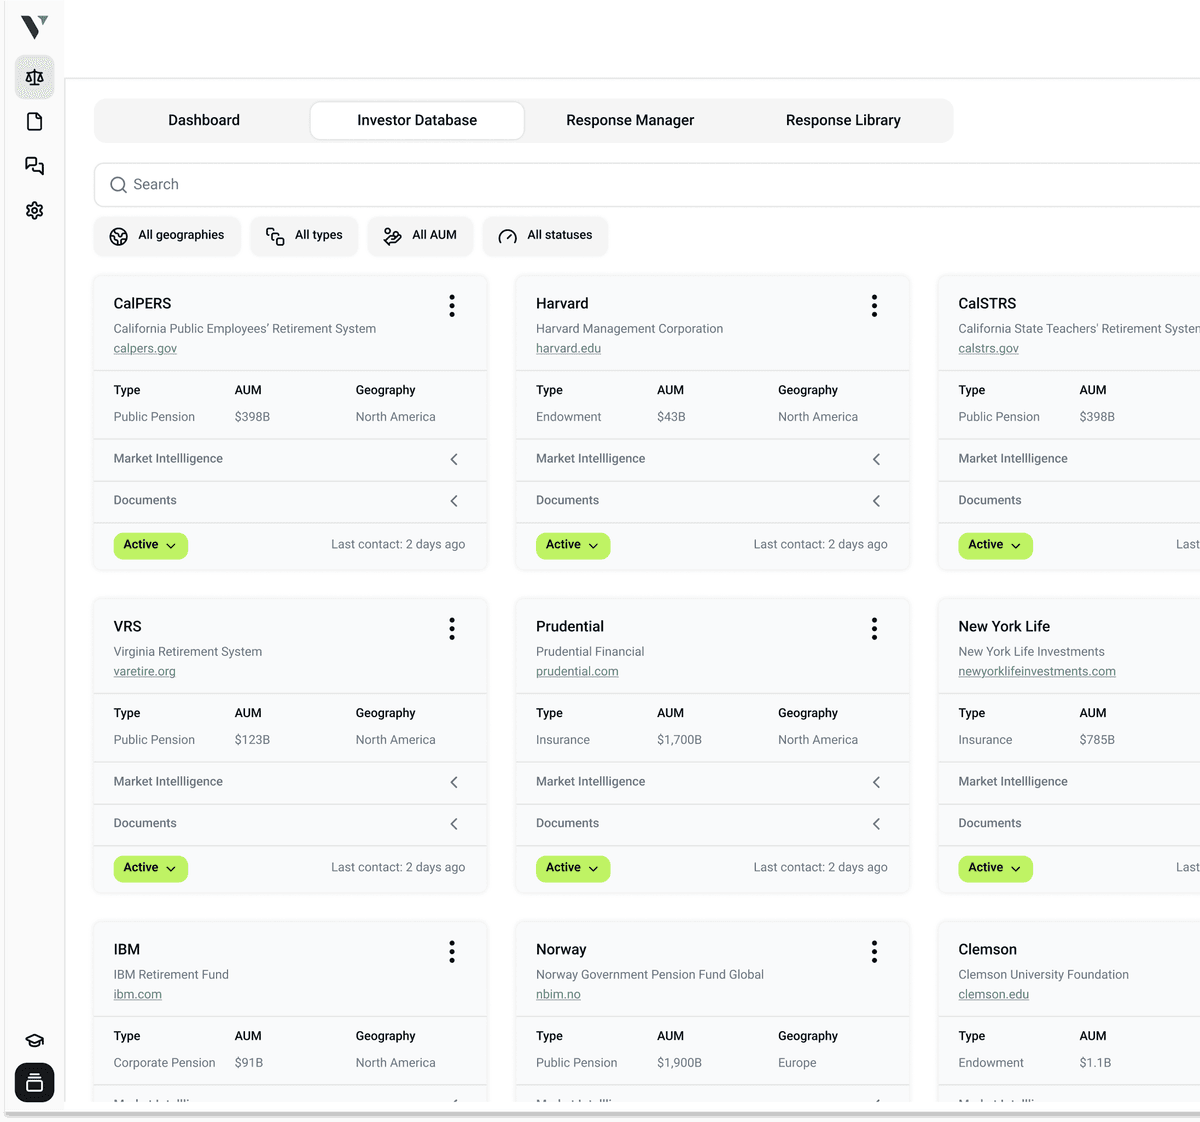Viewport: 1200px width, 1122px height.
Task: Click the stacked layers icon at the bottom of the sidebar
Action: tap(35, 1083)
